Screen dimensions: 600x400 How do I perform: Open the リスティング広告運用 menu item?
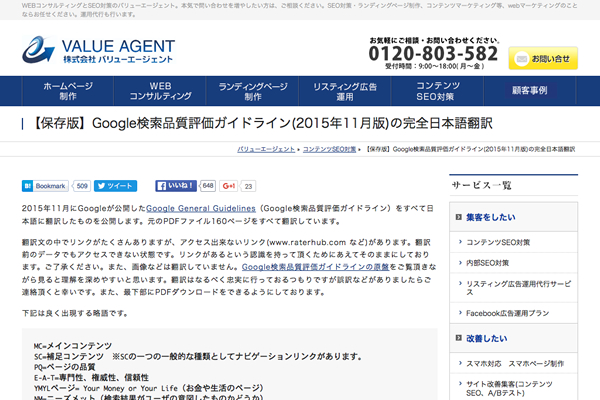pos(345,91)
